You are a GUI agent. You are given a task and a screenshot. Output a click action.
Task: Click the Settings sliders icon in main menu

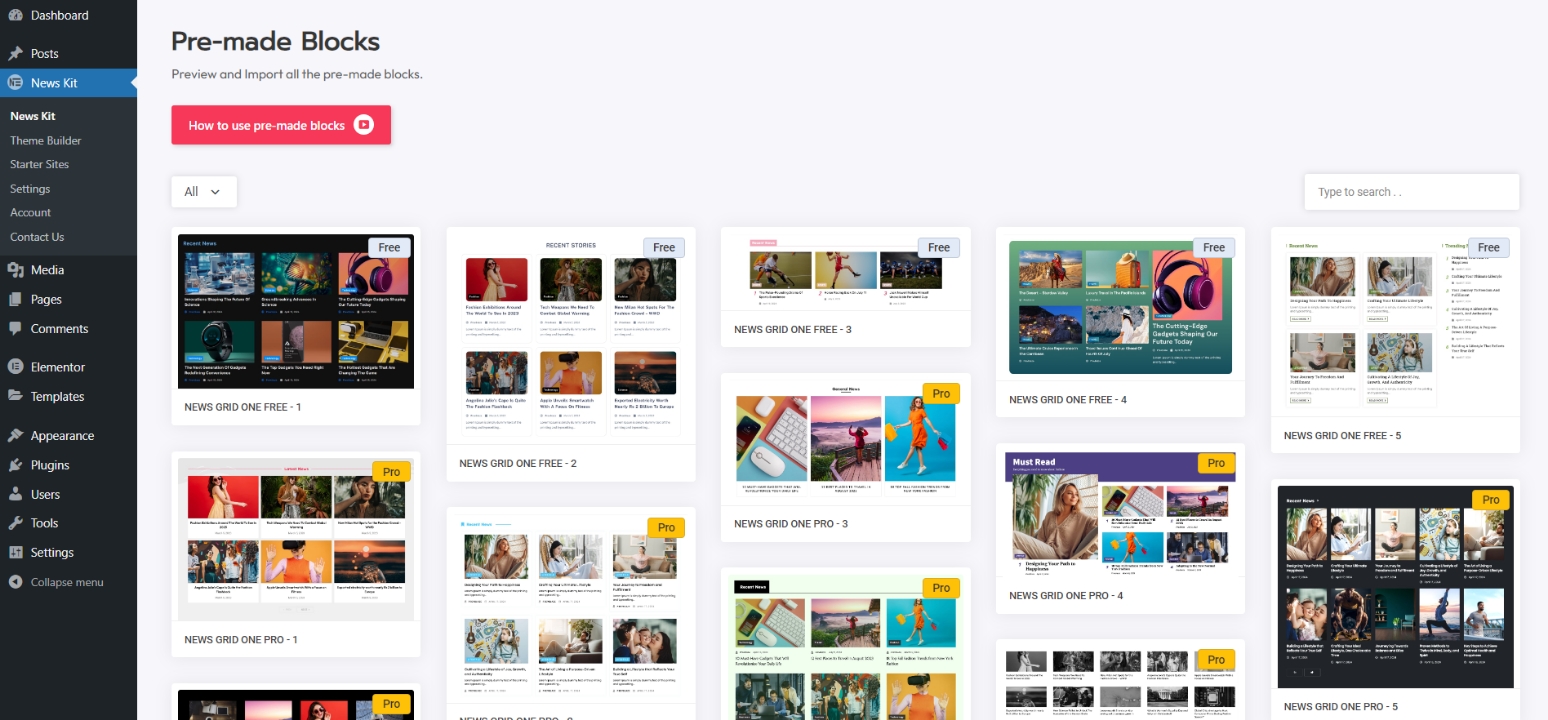coord(16,553)
